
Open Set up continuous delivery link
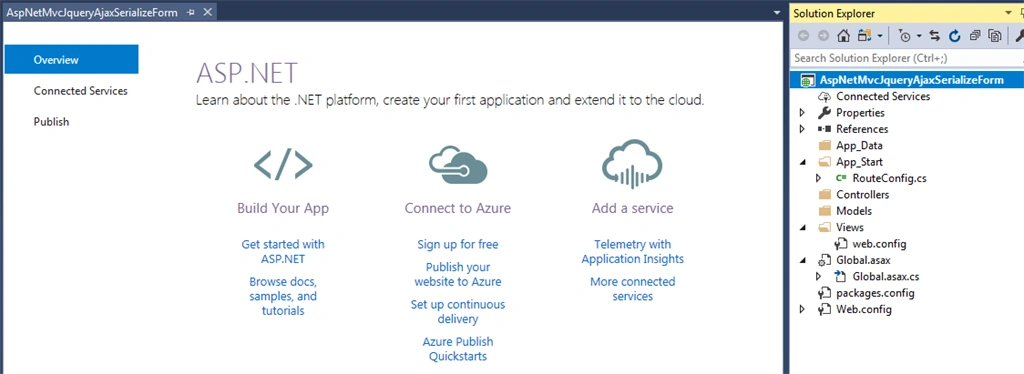(x=458, y=311)
